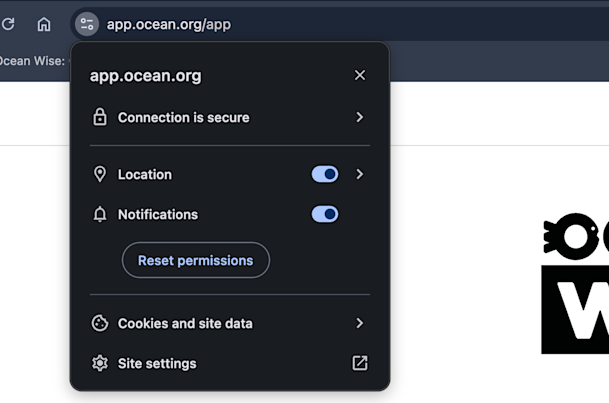
Task: Click the Notifications bell icon
Action: point(100,214)
